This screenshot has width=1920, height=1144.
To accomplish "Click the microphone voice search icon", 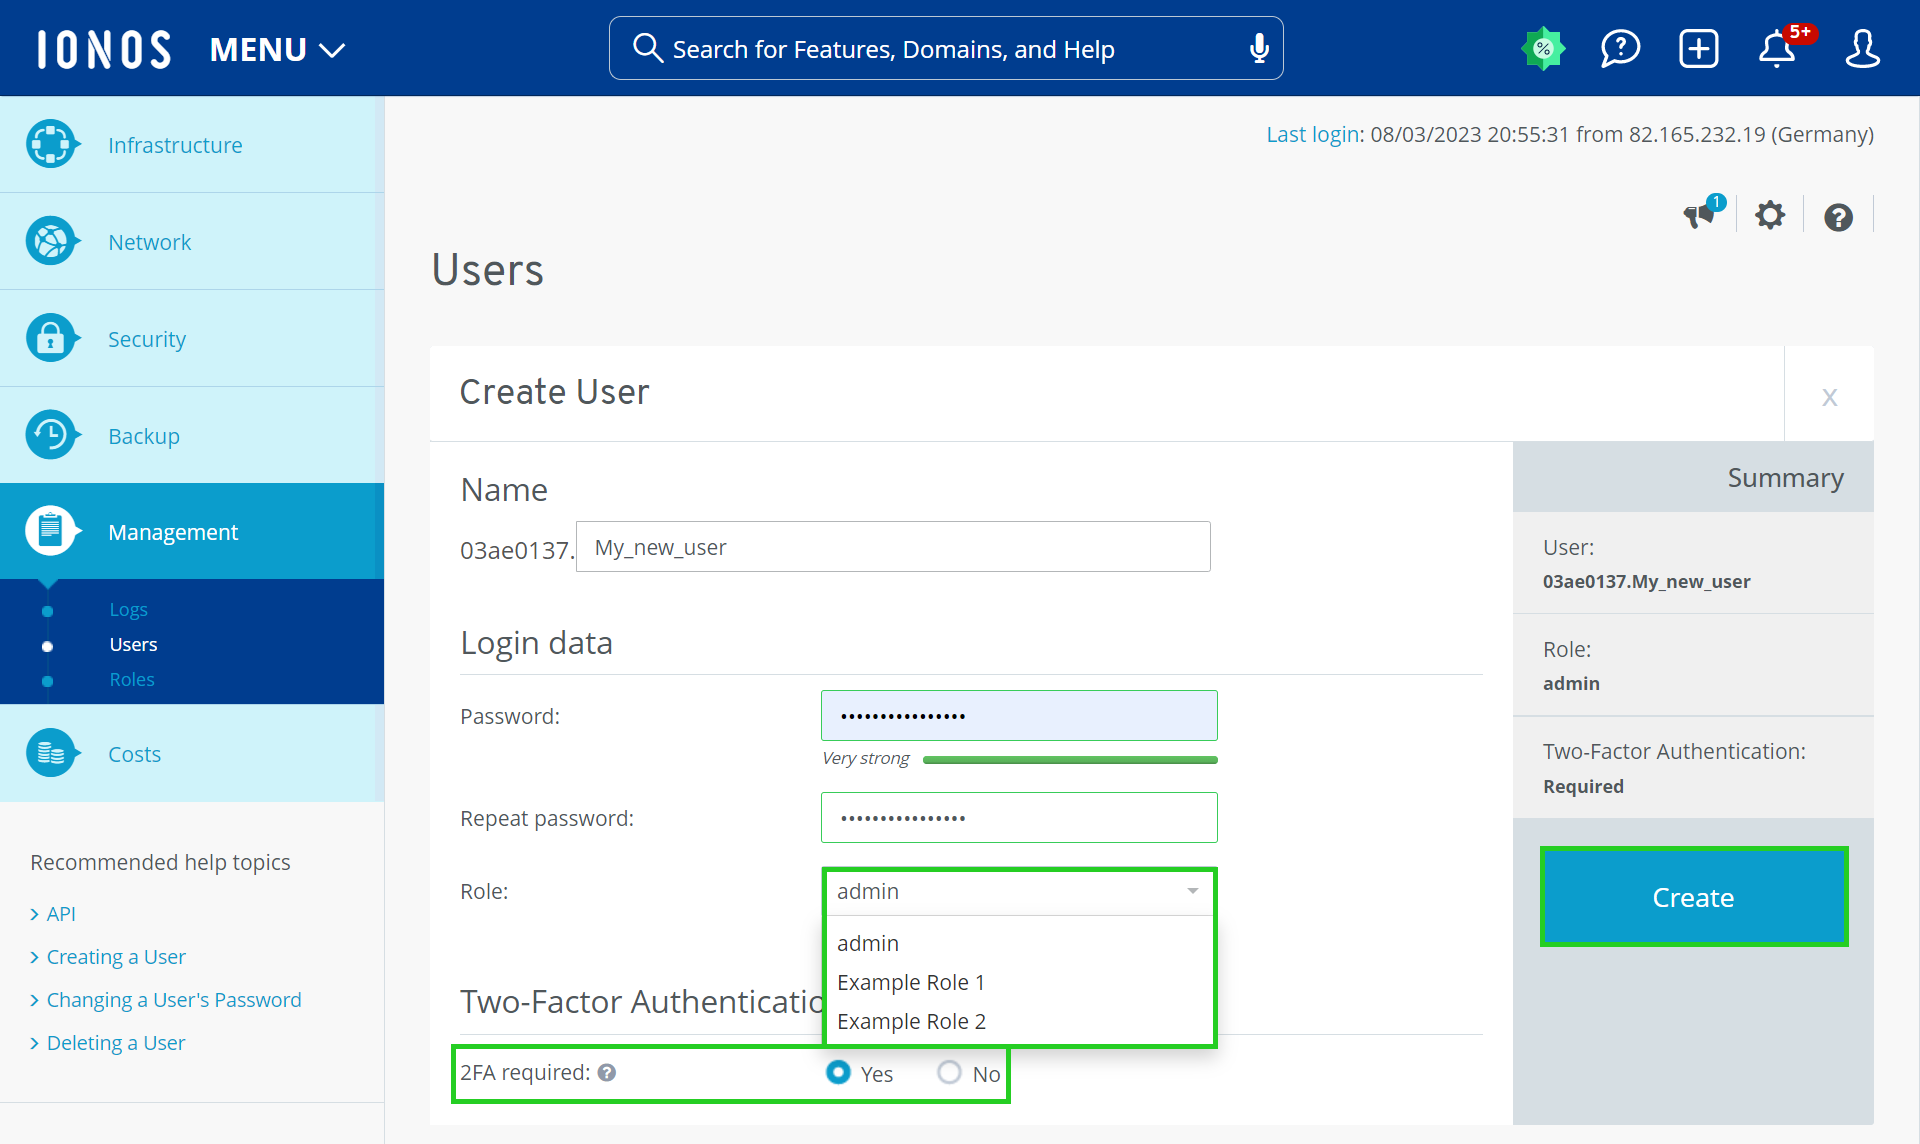I will [x=1259, y=48].
